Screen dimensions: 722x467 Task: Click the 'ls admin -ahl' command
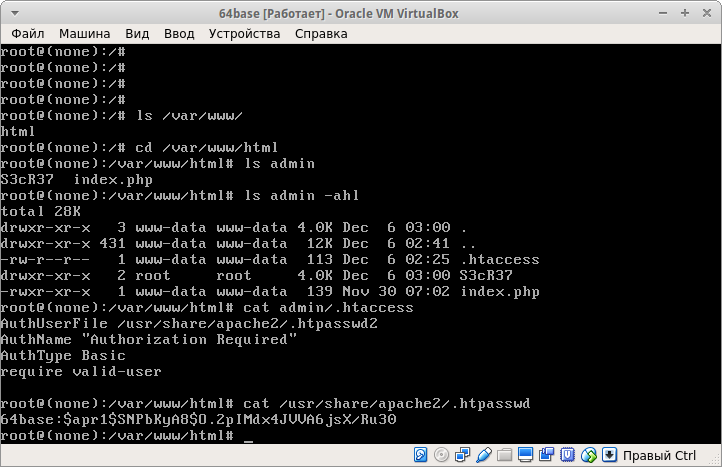coord(302,196)
